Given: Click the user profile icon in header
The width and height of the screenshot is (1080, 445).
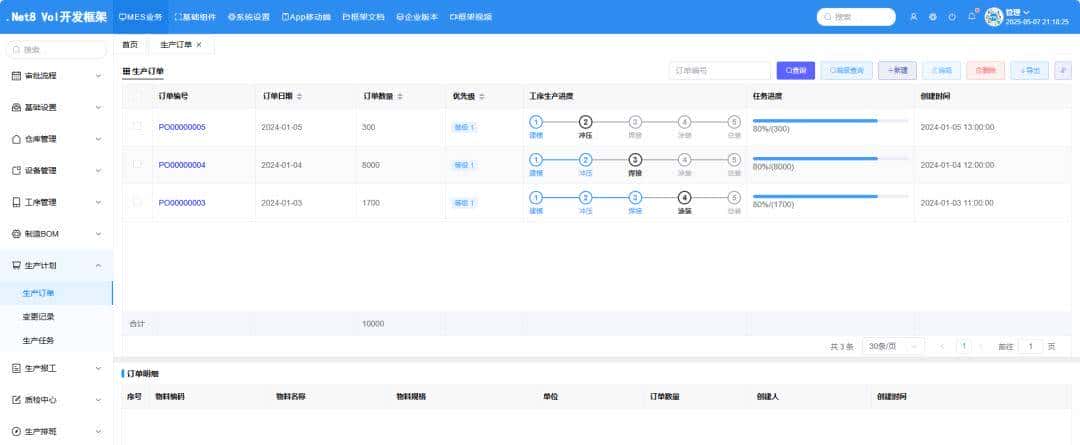Looking at the screenshot, I should [x=914, y=17].
